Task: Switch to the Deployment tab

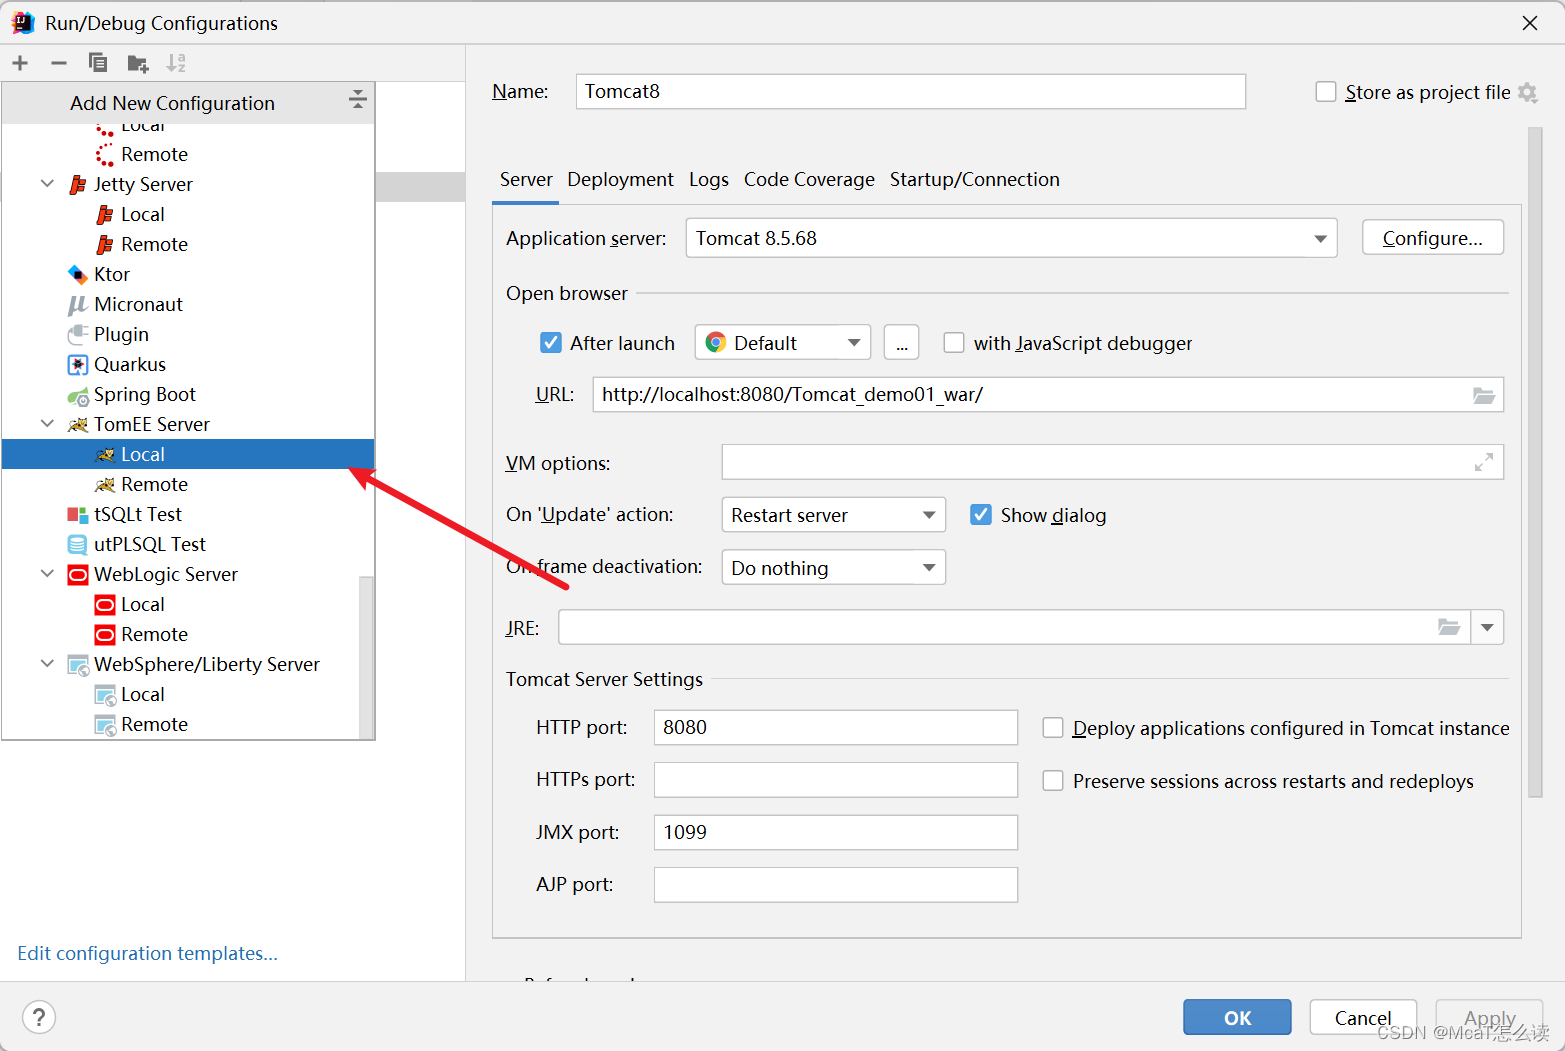Action: [620, 179]
